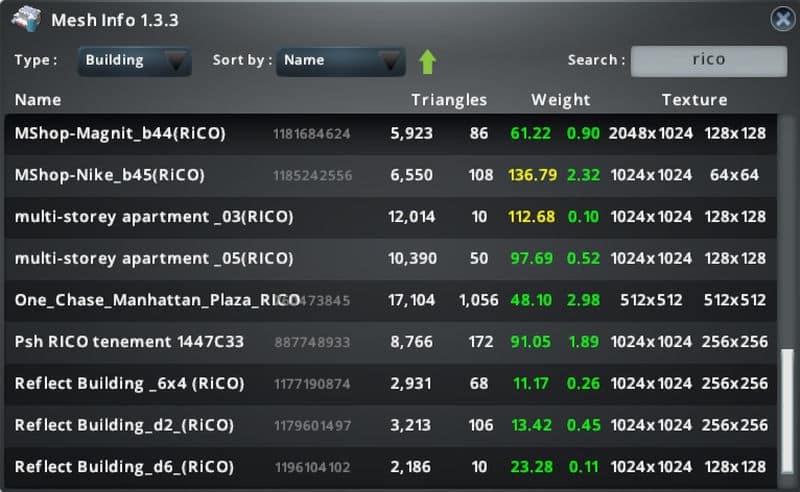Screen dimensions: 800x492
Task: Select the MShop-Magnit_b44(RiCO) row
Action: tap(120, 133)
